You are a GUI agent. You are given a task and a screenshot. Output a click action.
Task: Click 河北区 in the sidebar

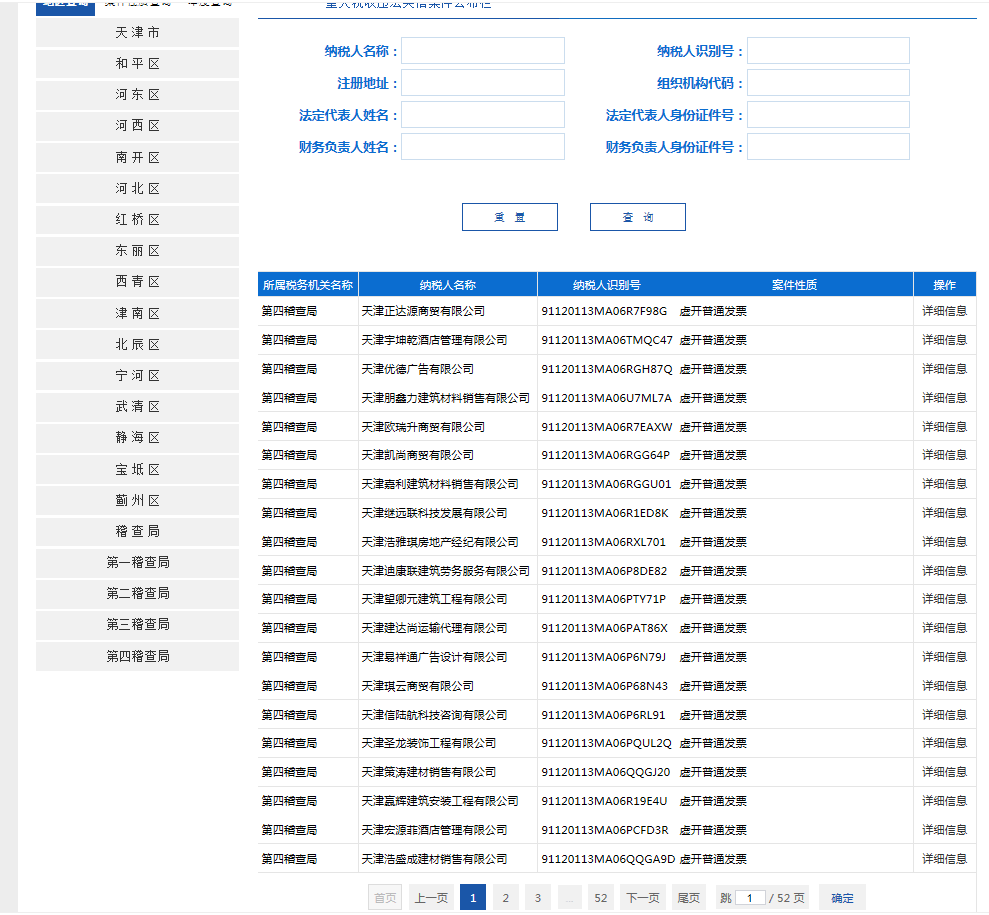(138, 189)
